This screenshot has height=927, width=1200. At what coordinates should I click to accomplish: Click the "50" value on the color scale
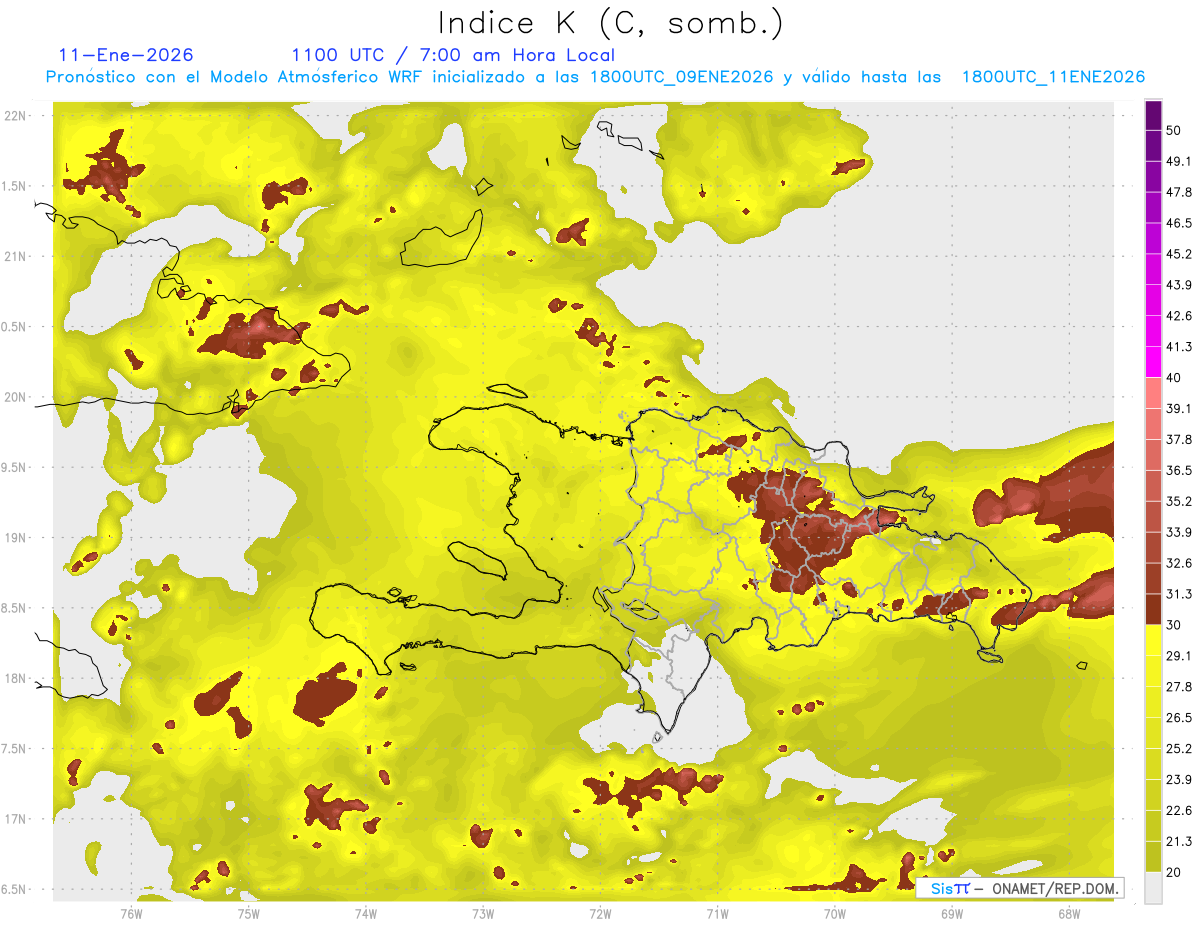[1174, 130]
